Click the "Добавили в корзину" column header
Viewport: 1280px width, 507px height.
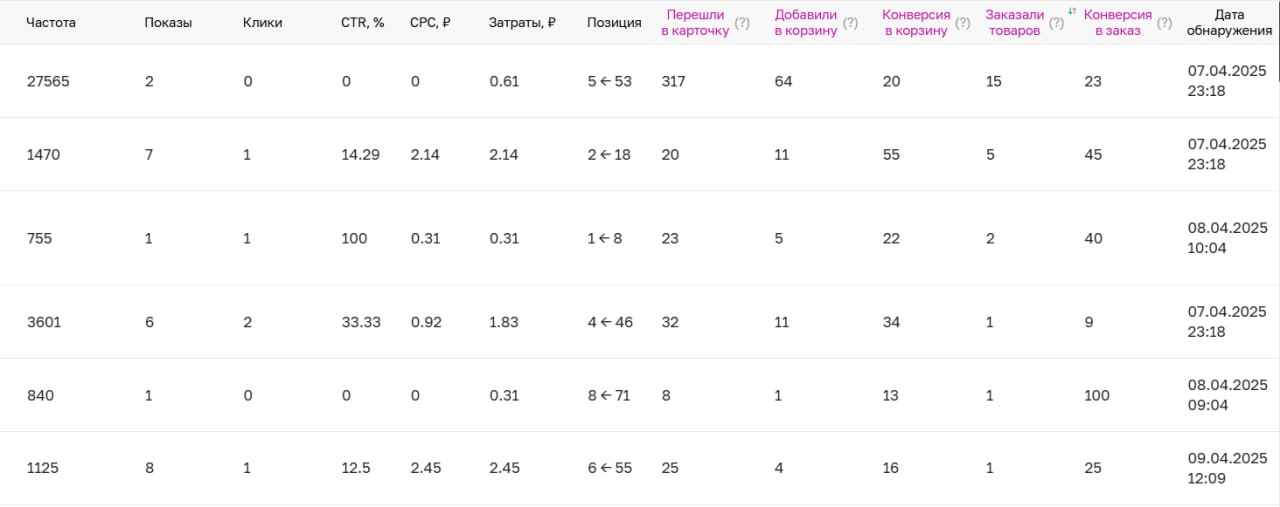(x=805, y=23)
